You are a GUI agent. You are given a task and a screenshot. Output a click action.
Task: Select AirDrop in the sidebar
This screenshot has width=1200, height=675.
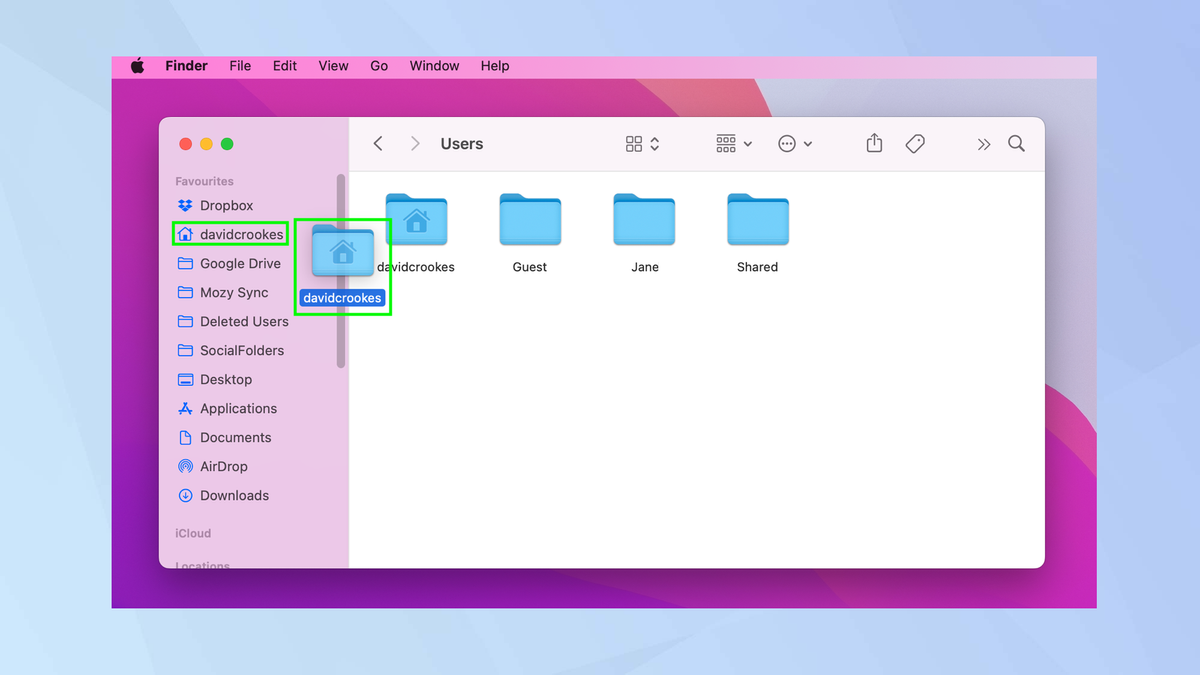(224, 466)
